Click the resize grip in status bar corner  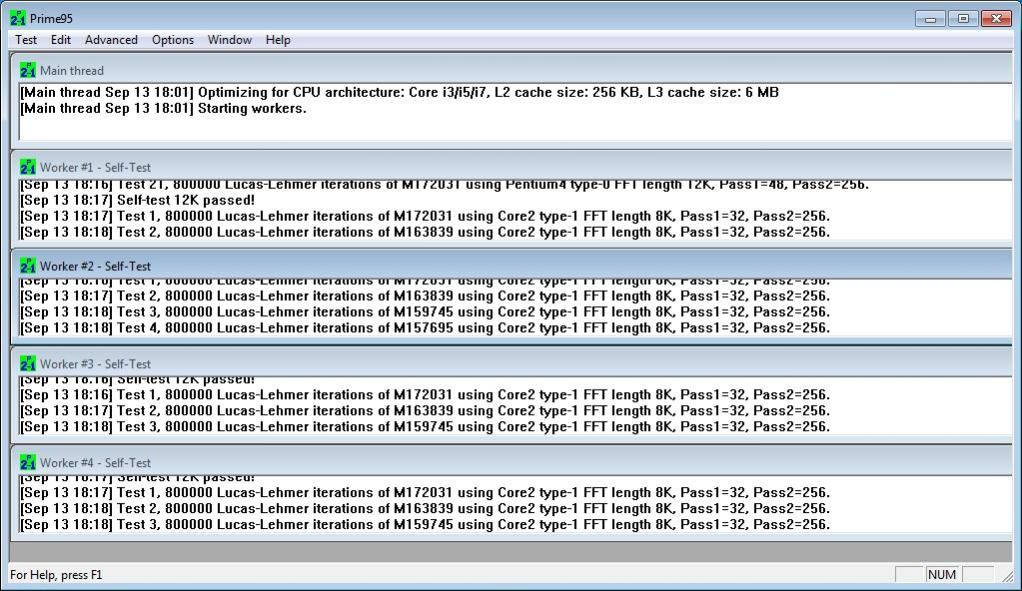1008,576
